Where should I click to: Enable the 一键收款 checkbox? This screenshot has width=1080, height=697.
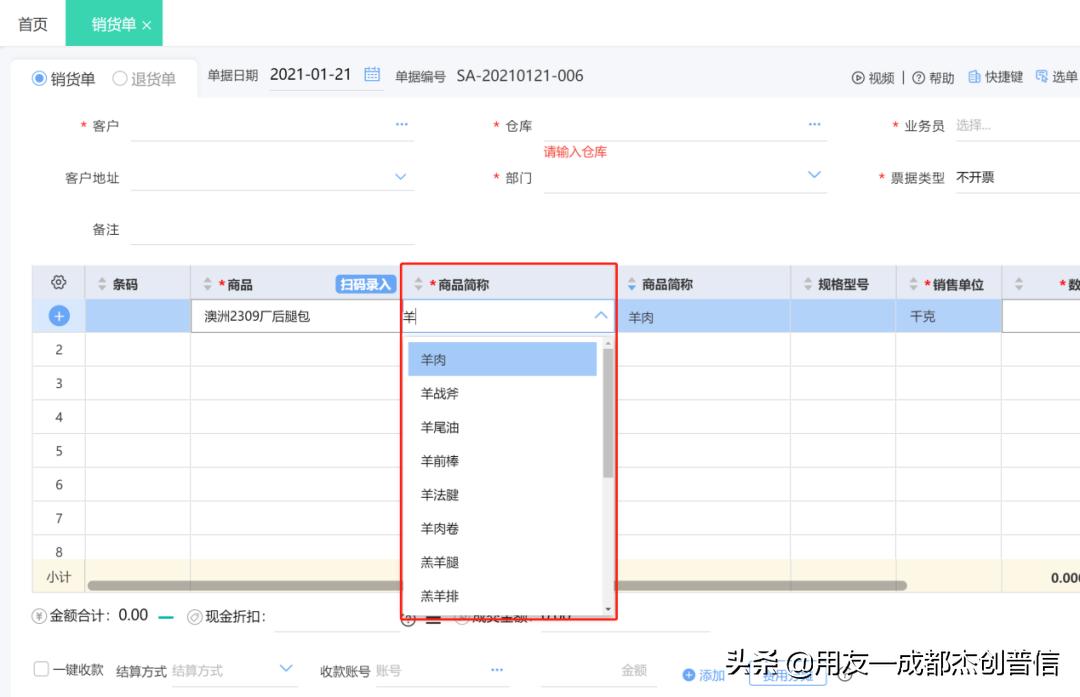click(x=39, y=670)
